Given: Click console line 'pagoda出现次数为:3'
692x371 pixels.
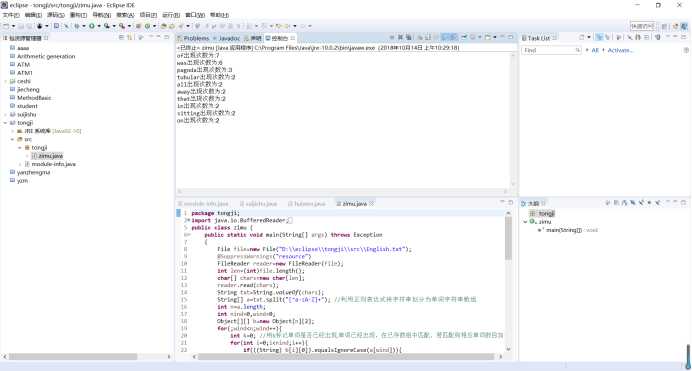Looking at the screenshot, I should tap(204, 70).
